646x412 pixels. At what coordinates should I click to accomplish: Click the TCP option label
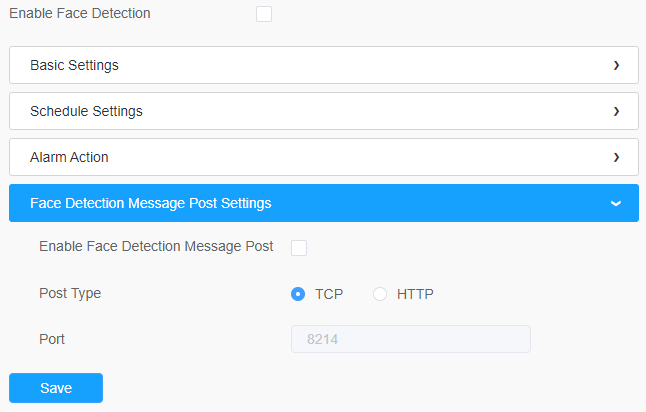click(329, 294)
